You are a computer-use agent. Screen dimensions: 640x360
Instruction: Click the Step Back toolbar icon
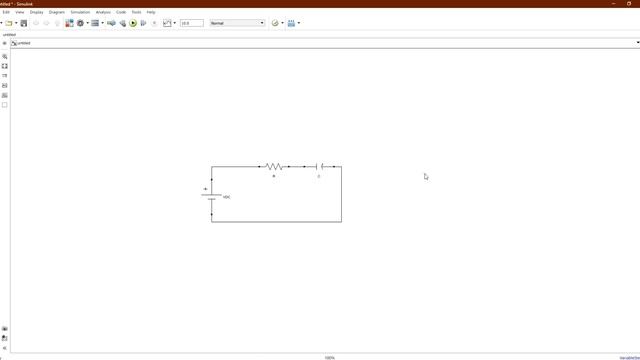pyautogui.click(x=122, y=23)
